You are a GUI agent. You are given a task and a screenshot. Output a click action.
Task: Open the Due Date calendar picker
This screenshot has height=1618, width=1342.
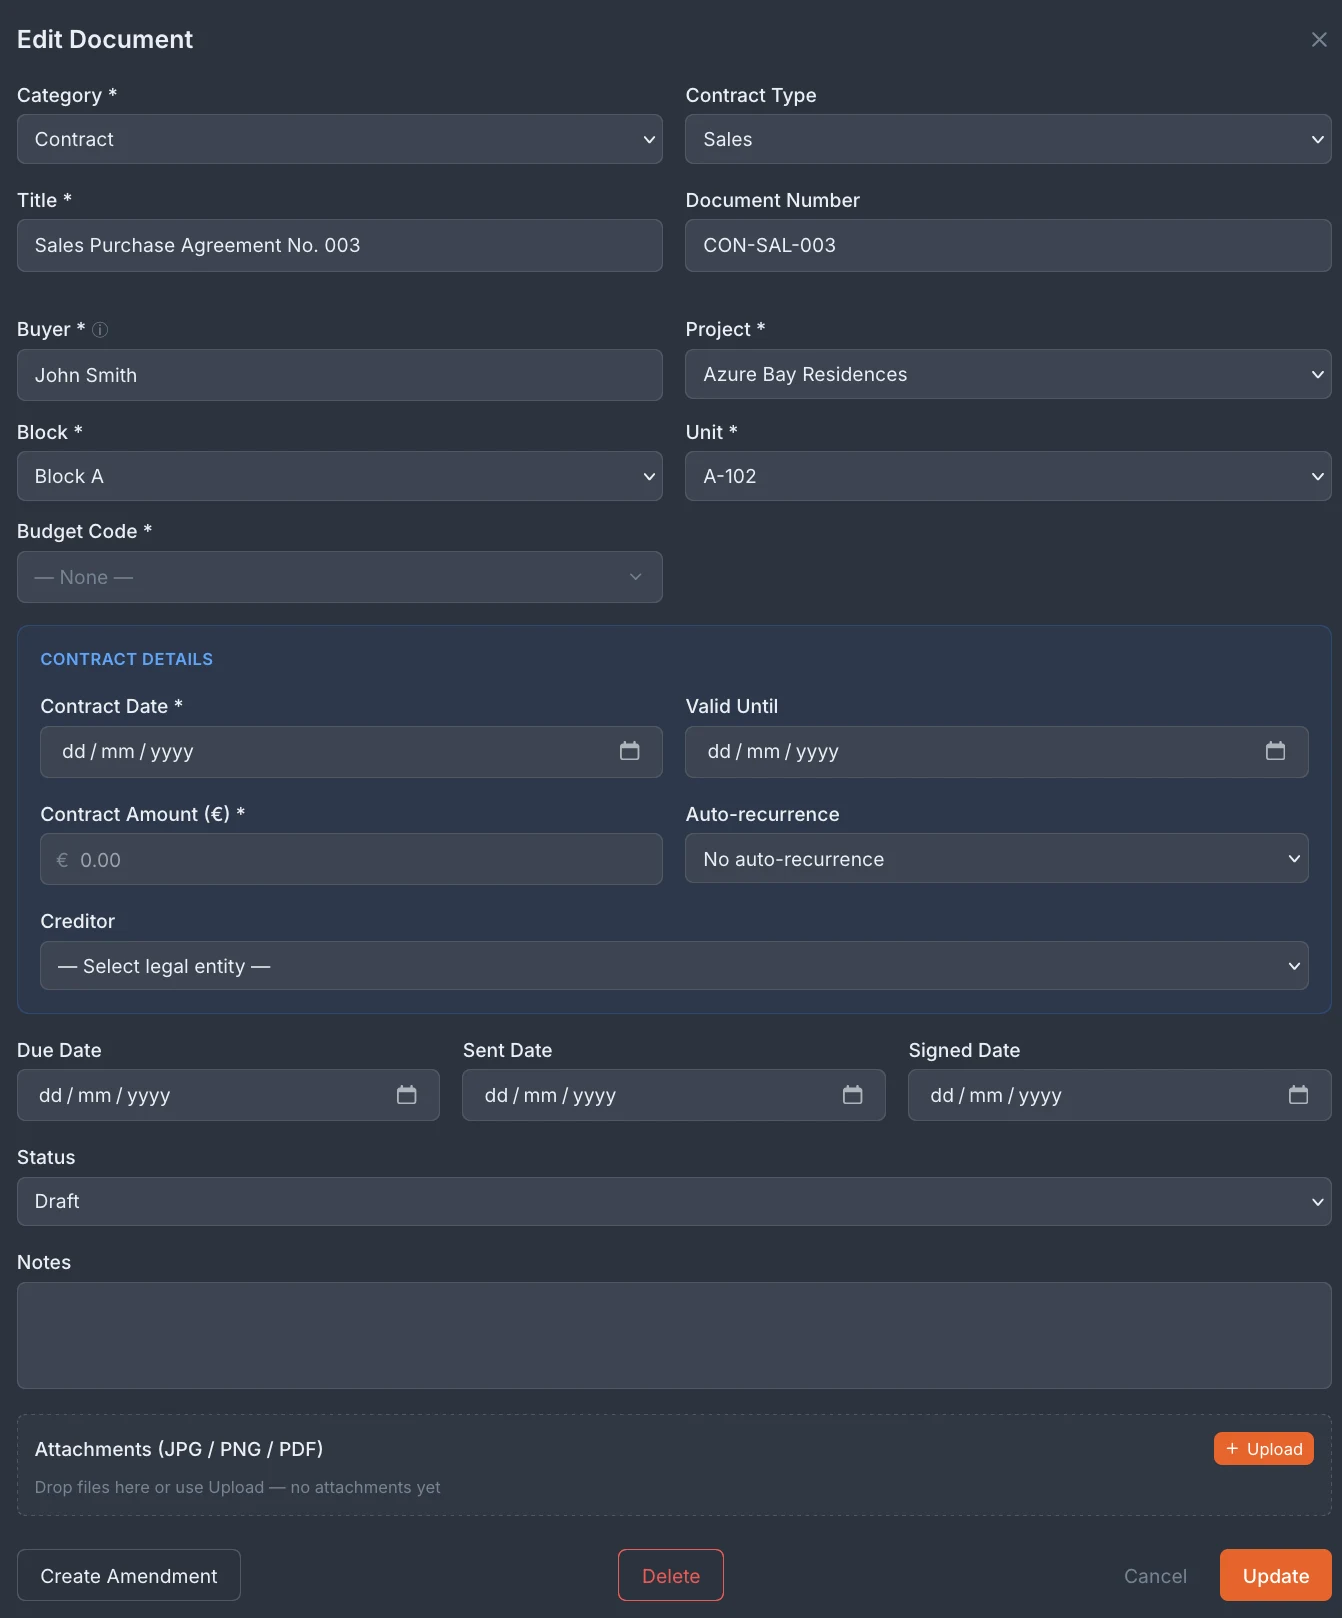coord(406,1095)
